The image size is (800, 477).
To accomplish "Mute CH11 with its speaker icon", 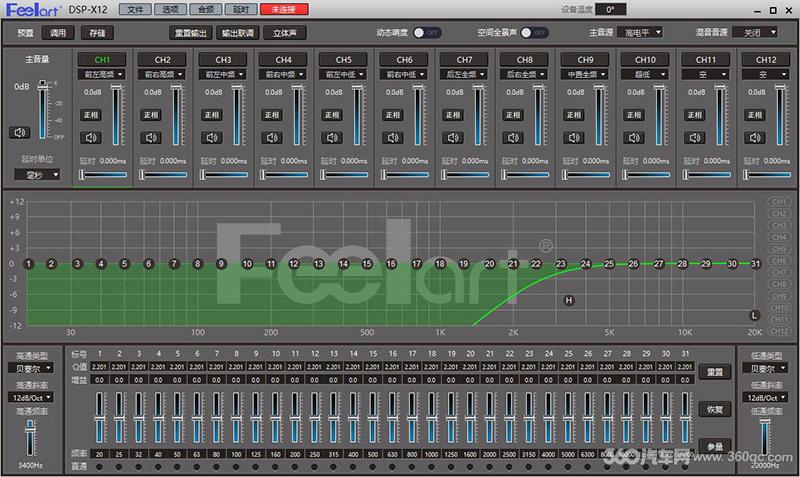I will pyautogui.click(x=695, y=138).
